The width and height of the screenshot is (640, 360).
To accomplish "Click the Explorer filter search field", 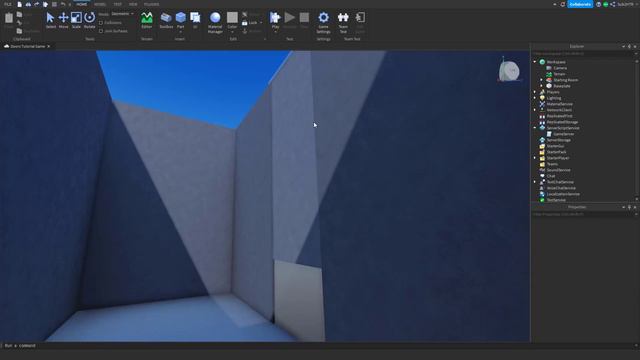I will [583, 53].
